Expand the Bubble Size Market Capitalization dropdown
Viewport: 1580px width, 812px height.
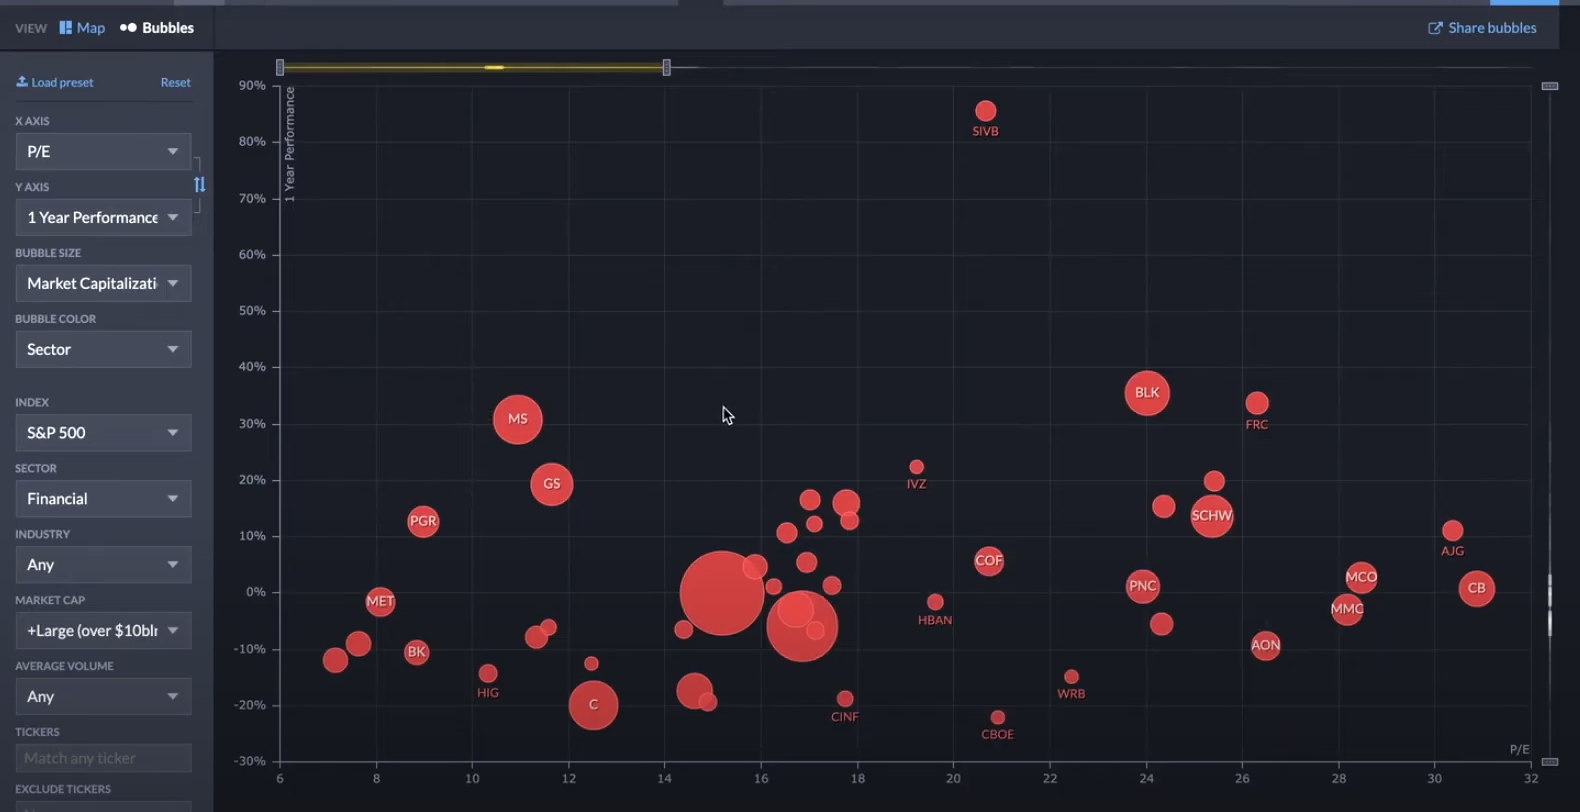point(103,283)
